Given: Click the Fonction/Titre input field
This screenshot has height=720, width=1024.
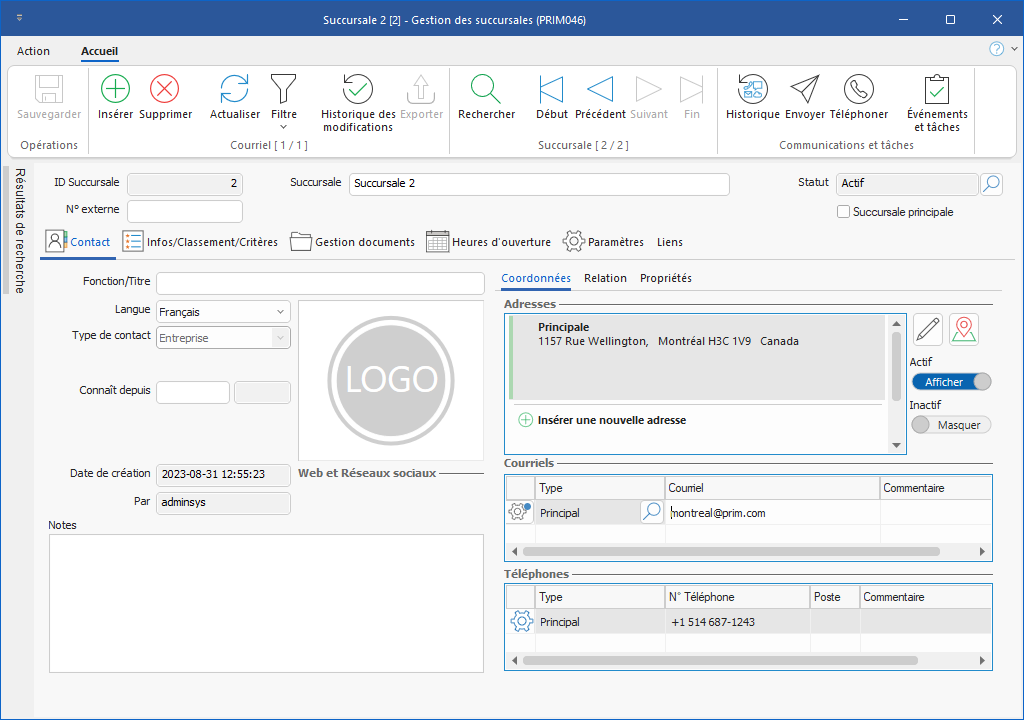Looking at the screenshot, I should pos(320,283).
